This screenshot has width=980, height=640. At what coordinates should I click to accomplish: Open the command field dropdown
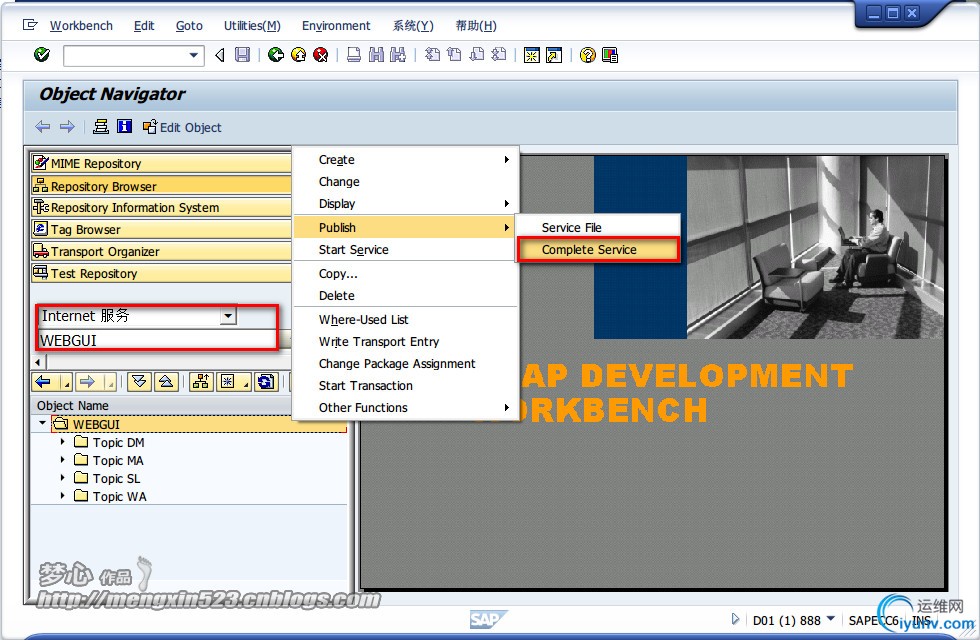(x=194, y=56)
